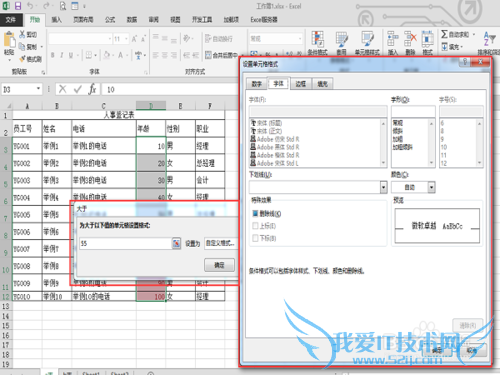Open the Formulas ribbon tab (公式)
This screenshot has height=375, width=500.
coord(110,20)
